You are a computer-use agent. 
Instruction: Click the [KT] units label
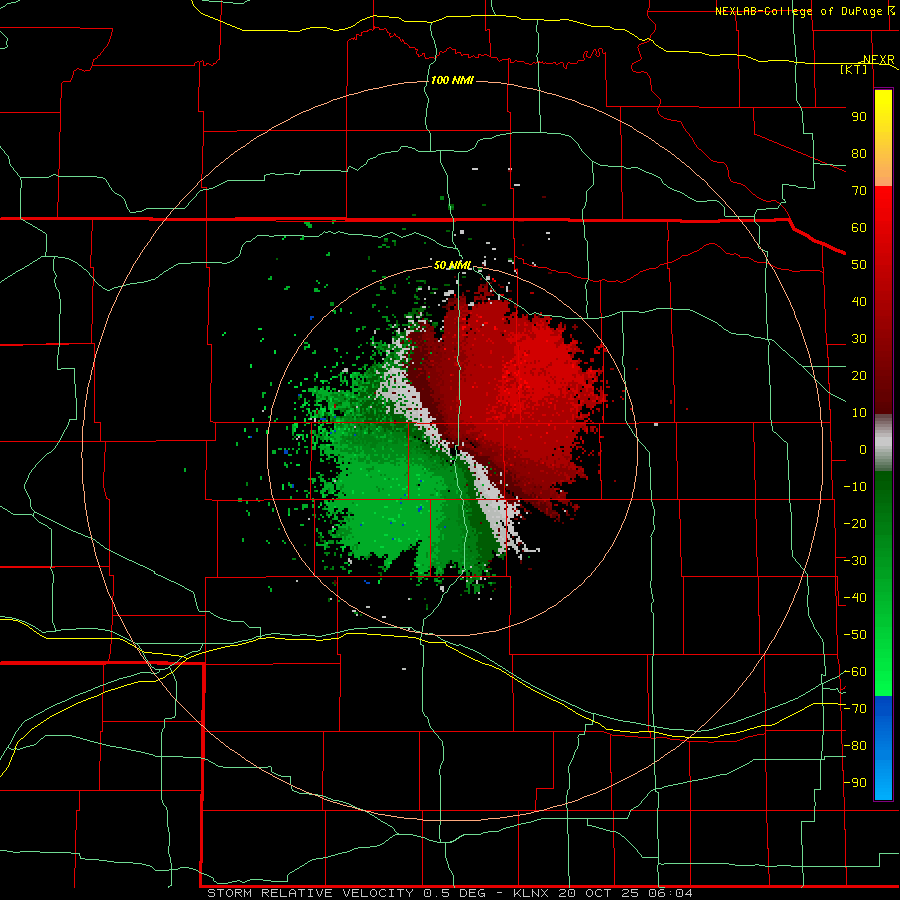point(854,69)
